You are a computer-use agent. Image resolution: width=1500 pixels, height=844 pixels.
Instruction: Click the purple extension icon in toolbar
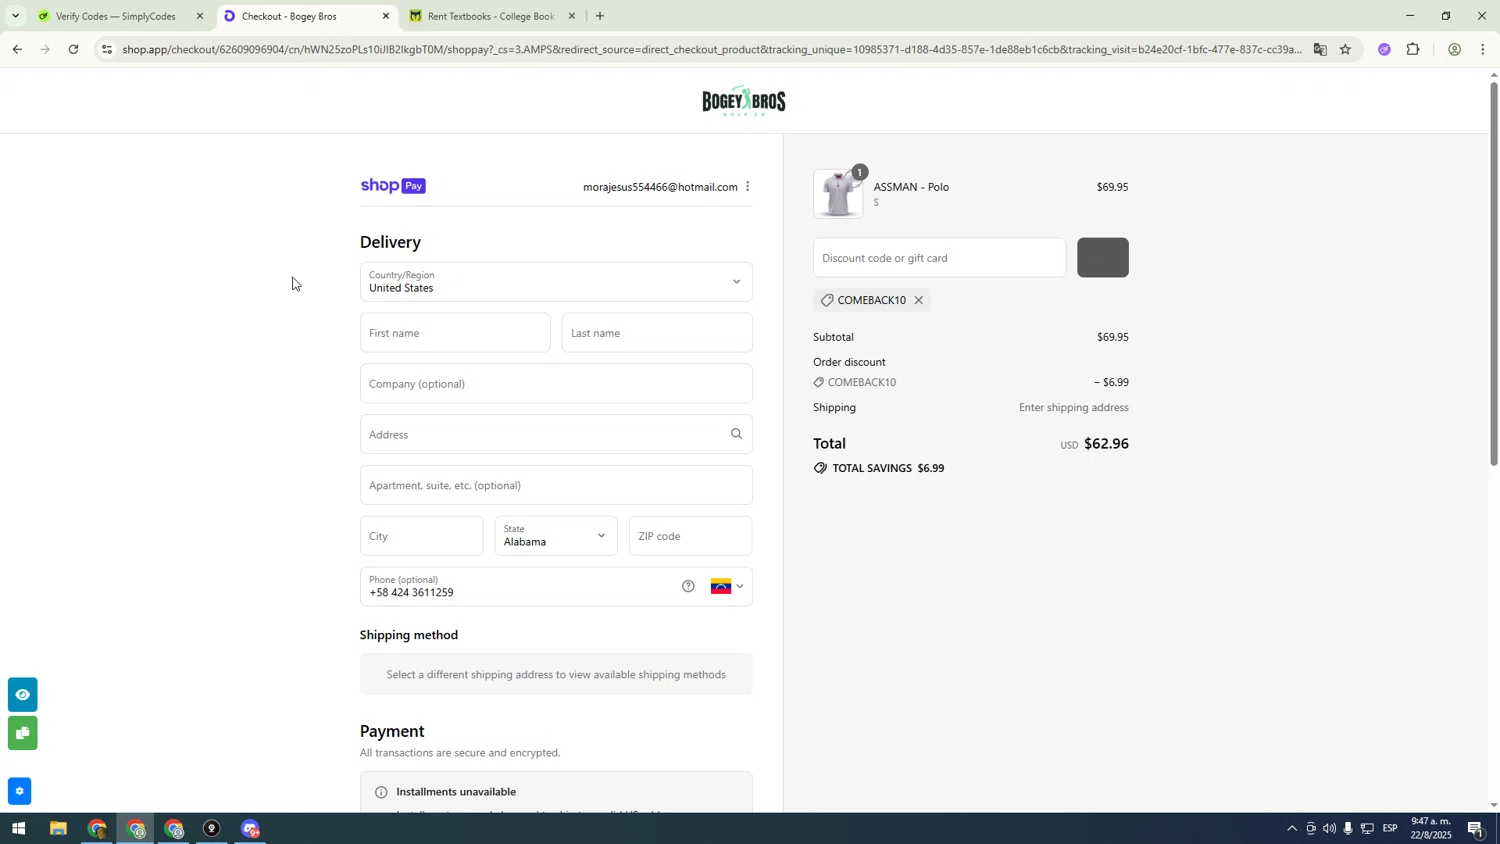(x=1384, y=49)
